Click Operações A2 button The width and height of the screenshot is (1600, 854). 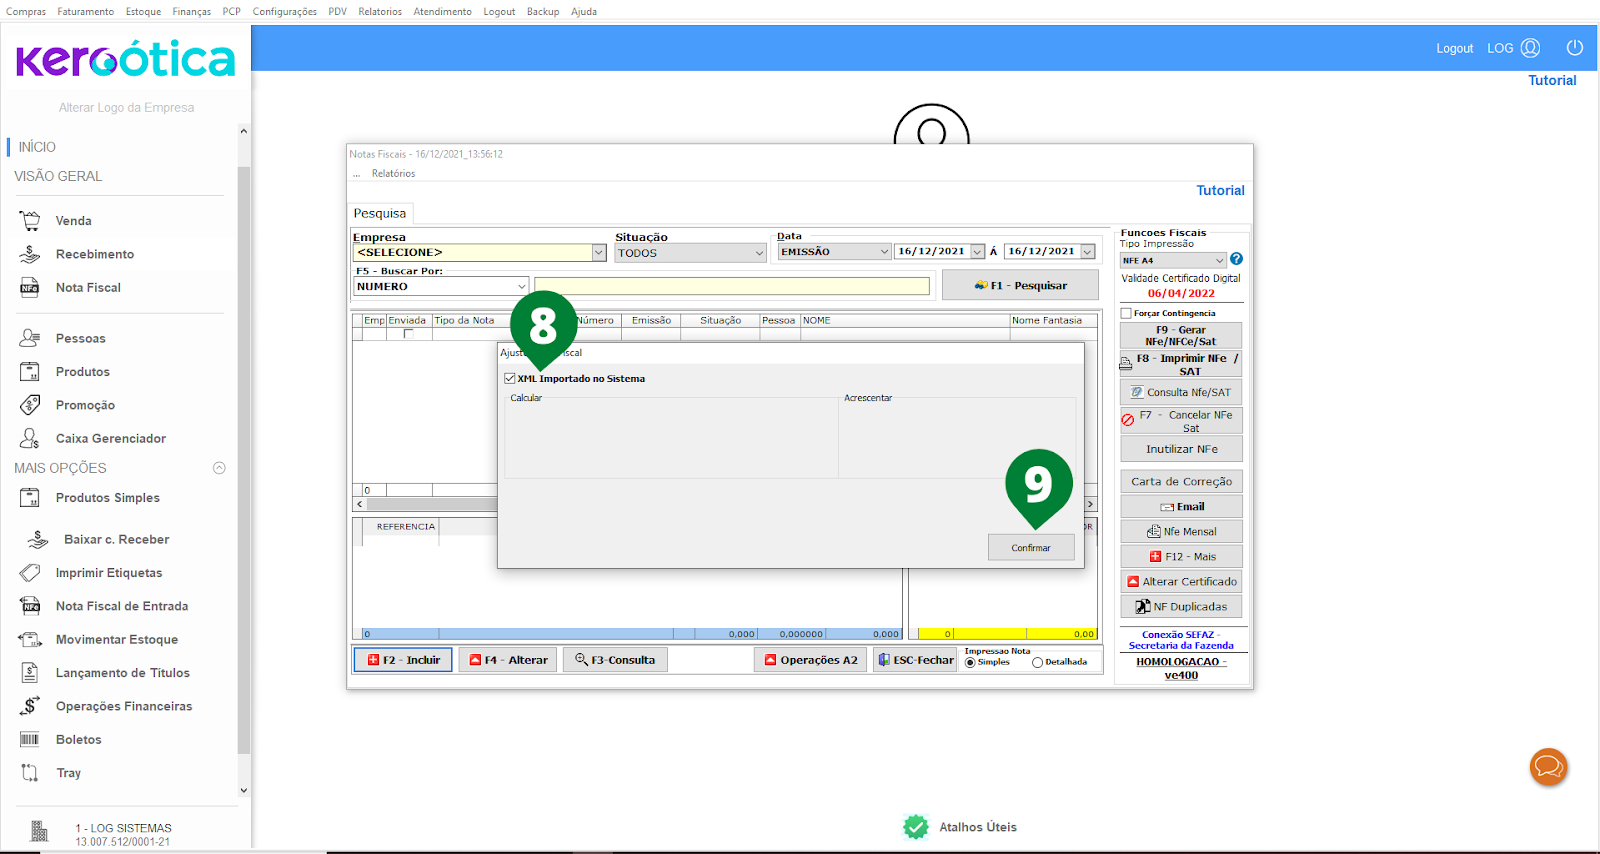(811, 660)
